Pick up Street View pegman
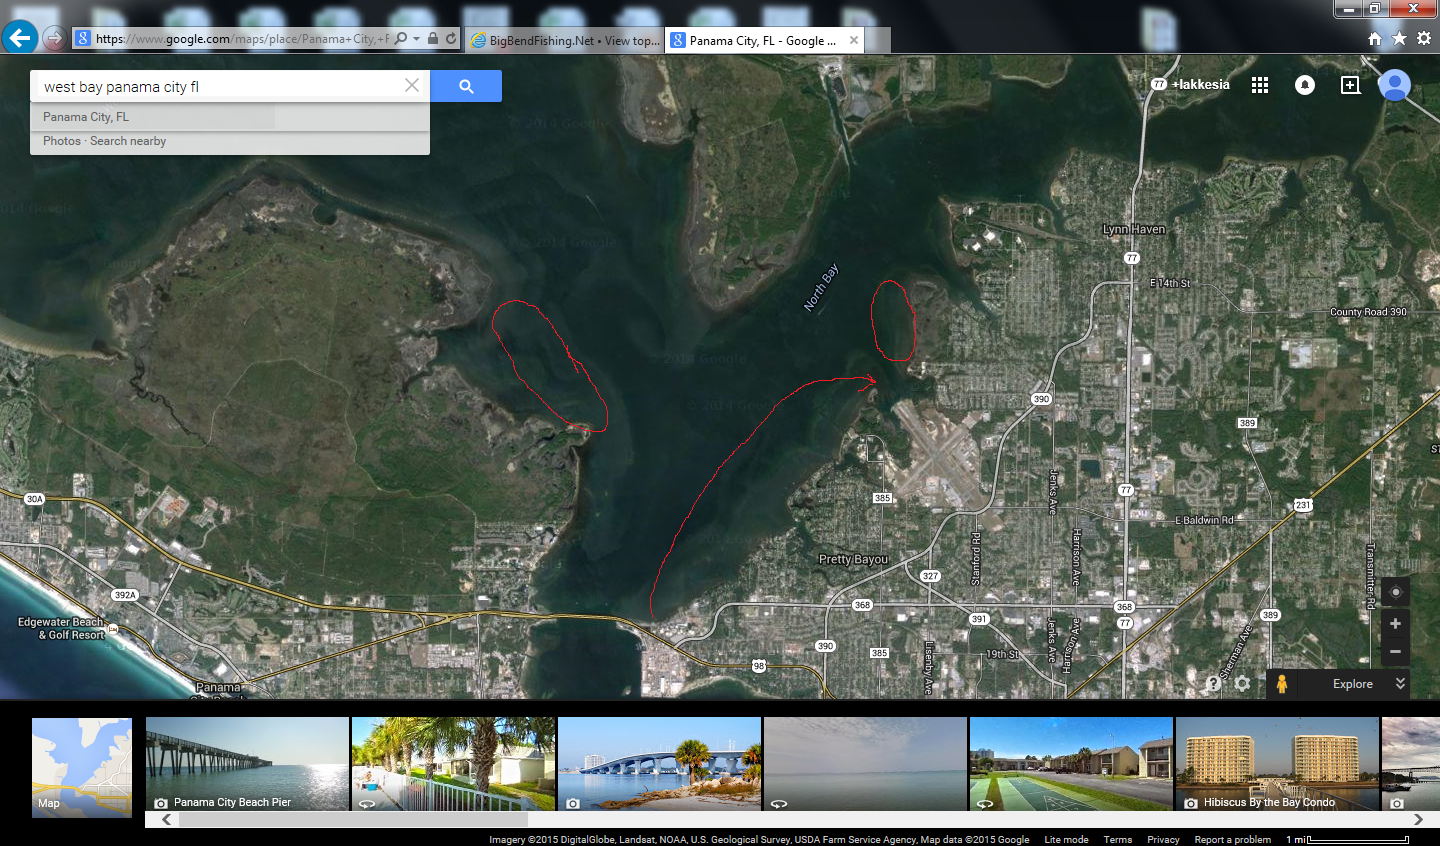This screenshot has width=1440, height=846. 1281,684
